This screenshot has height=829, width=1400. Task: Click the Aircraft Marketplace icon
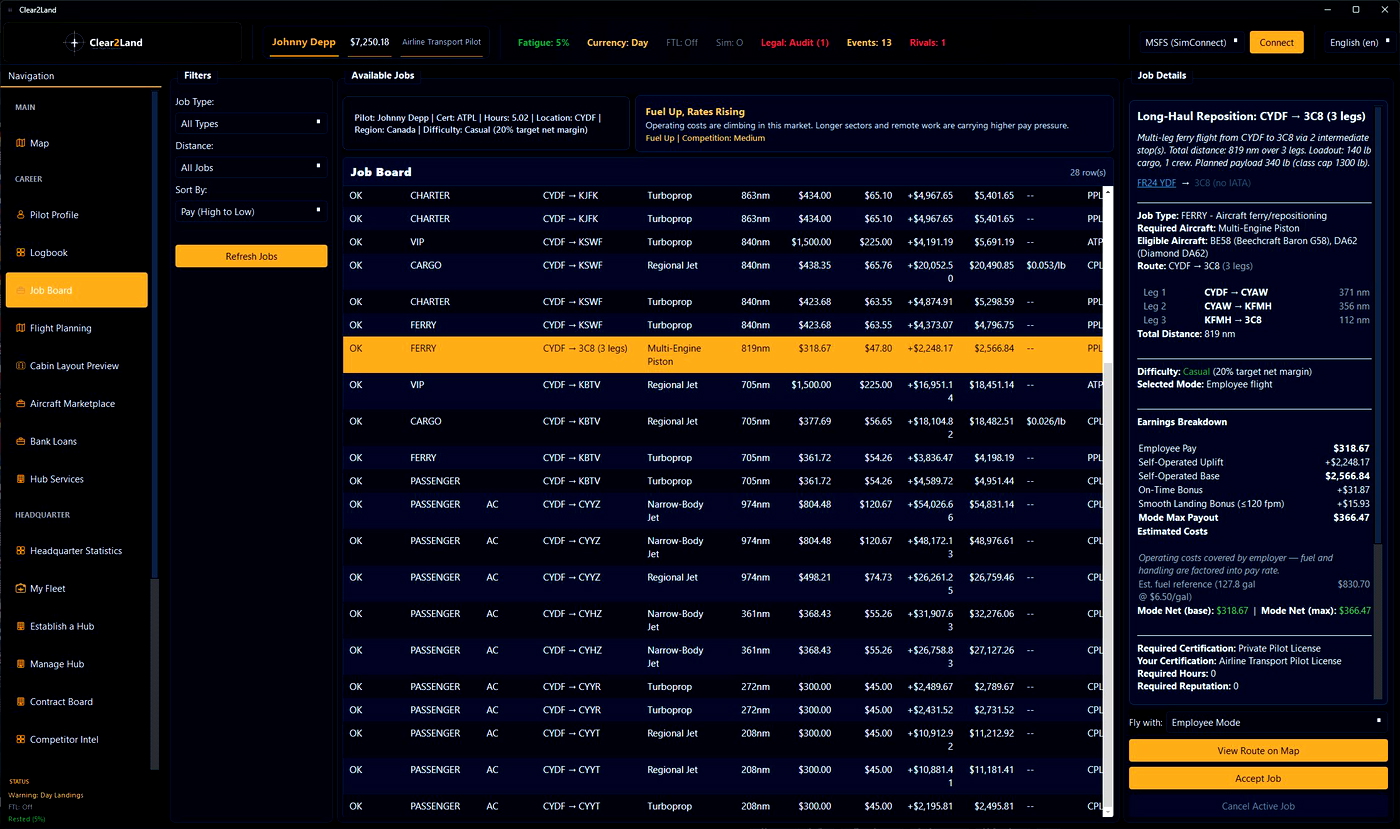coord(21,404)
